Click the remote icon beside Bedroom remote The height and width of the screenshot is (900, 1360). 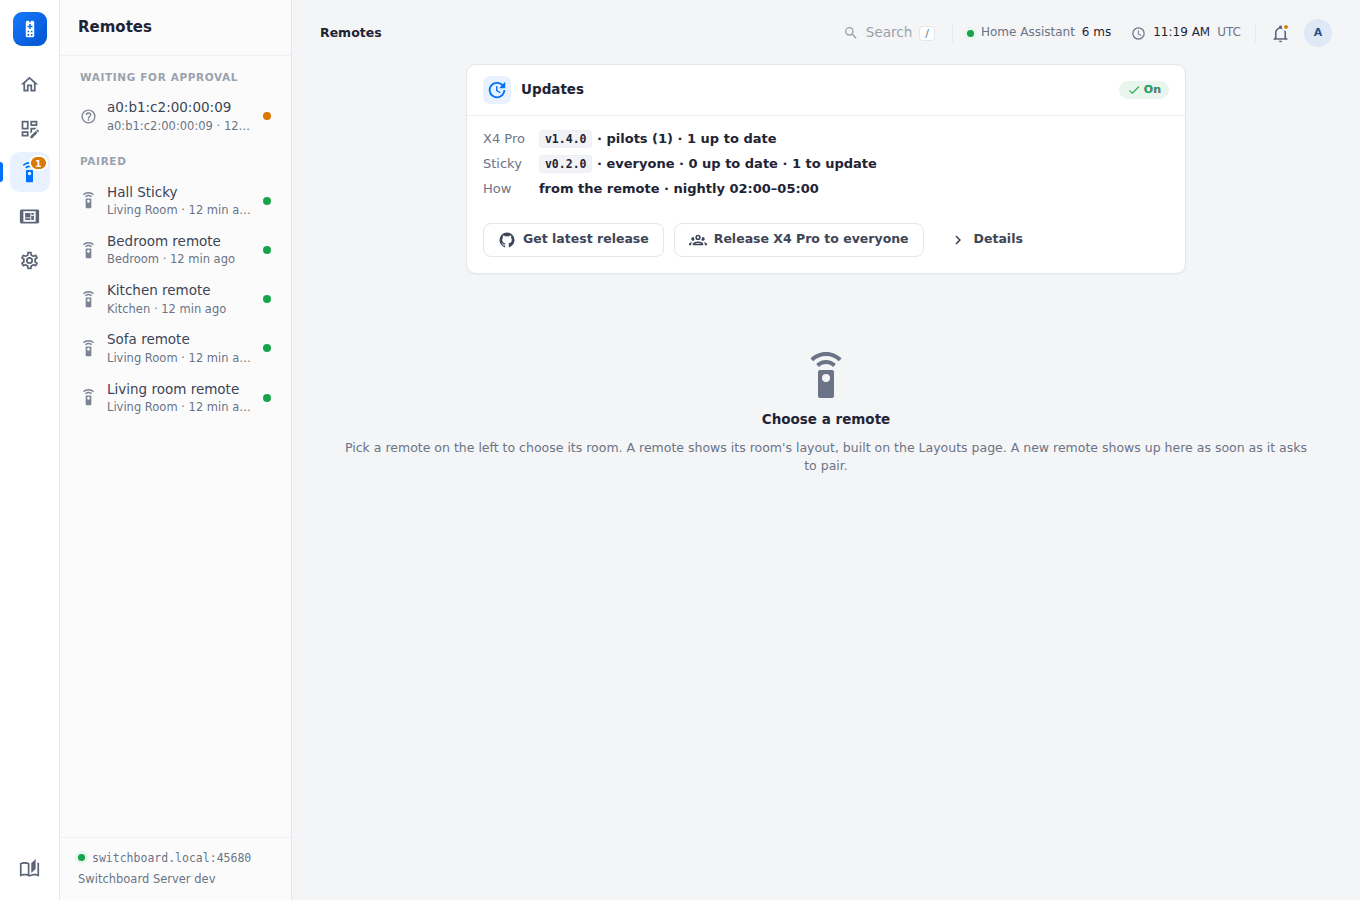tap(88, 250)
